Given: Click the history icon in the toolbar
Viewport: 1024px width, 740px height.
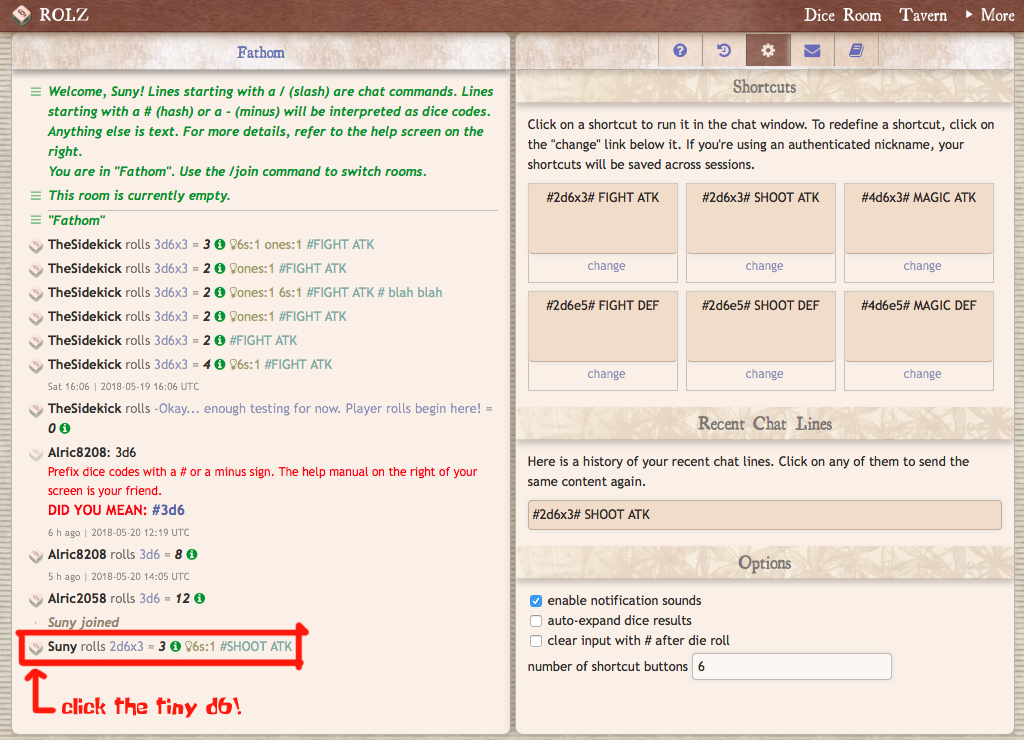Looking at the screenshot, I should click(x=723, y=49).
